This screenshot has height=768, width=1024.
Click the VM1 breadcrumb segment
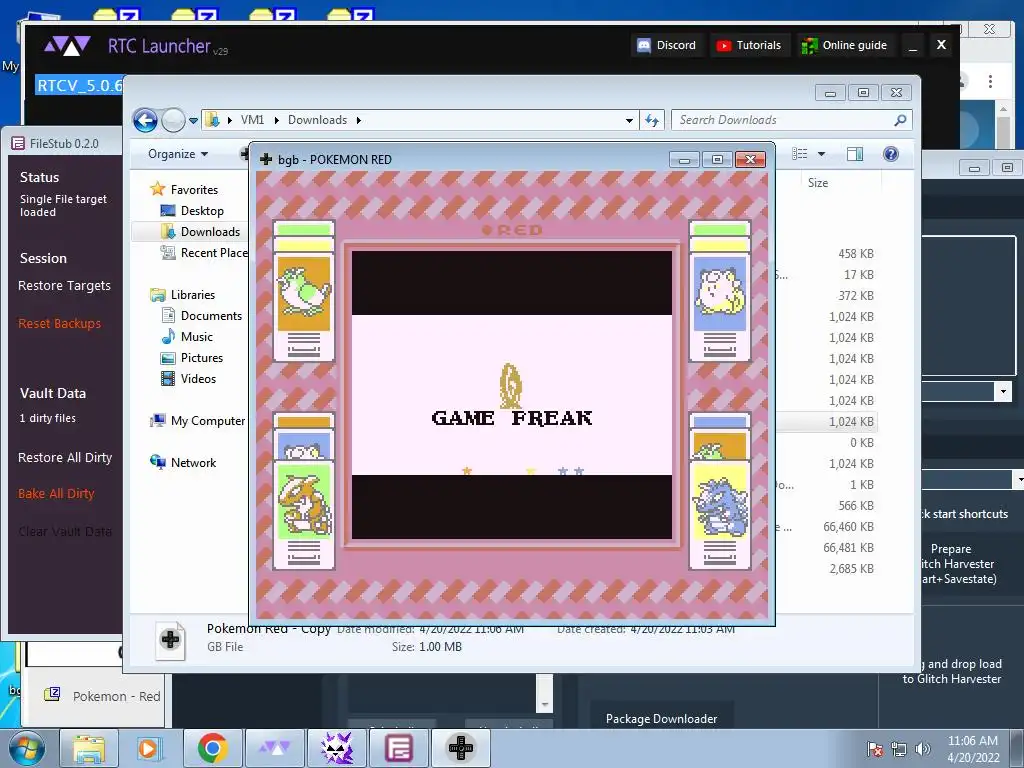click(x=252, y=120)
